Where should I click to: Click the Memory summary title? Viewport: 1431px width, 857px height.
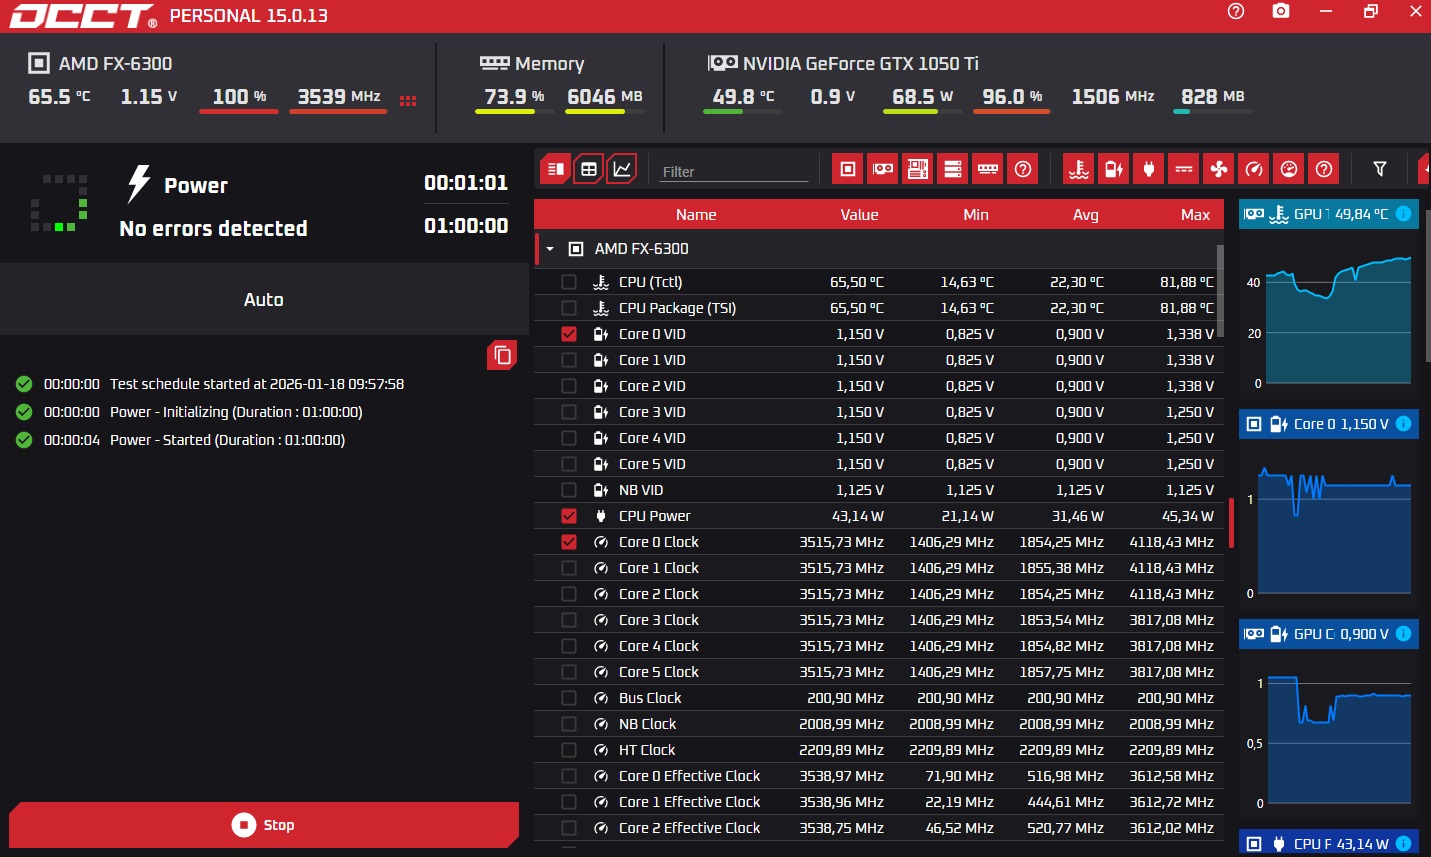(x=549, y=63)
